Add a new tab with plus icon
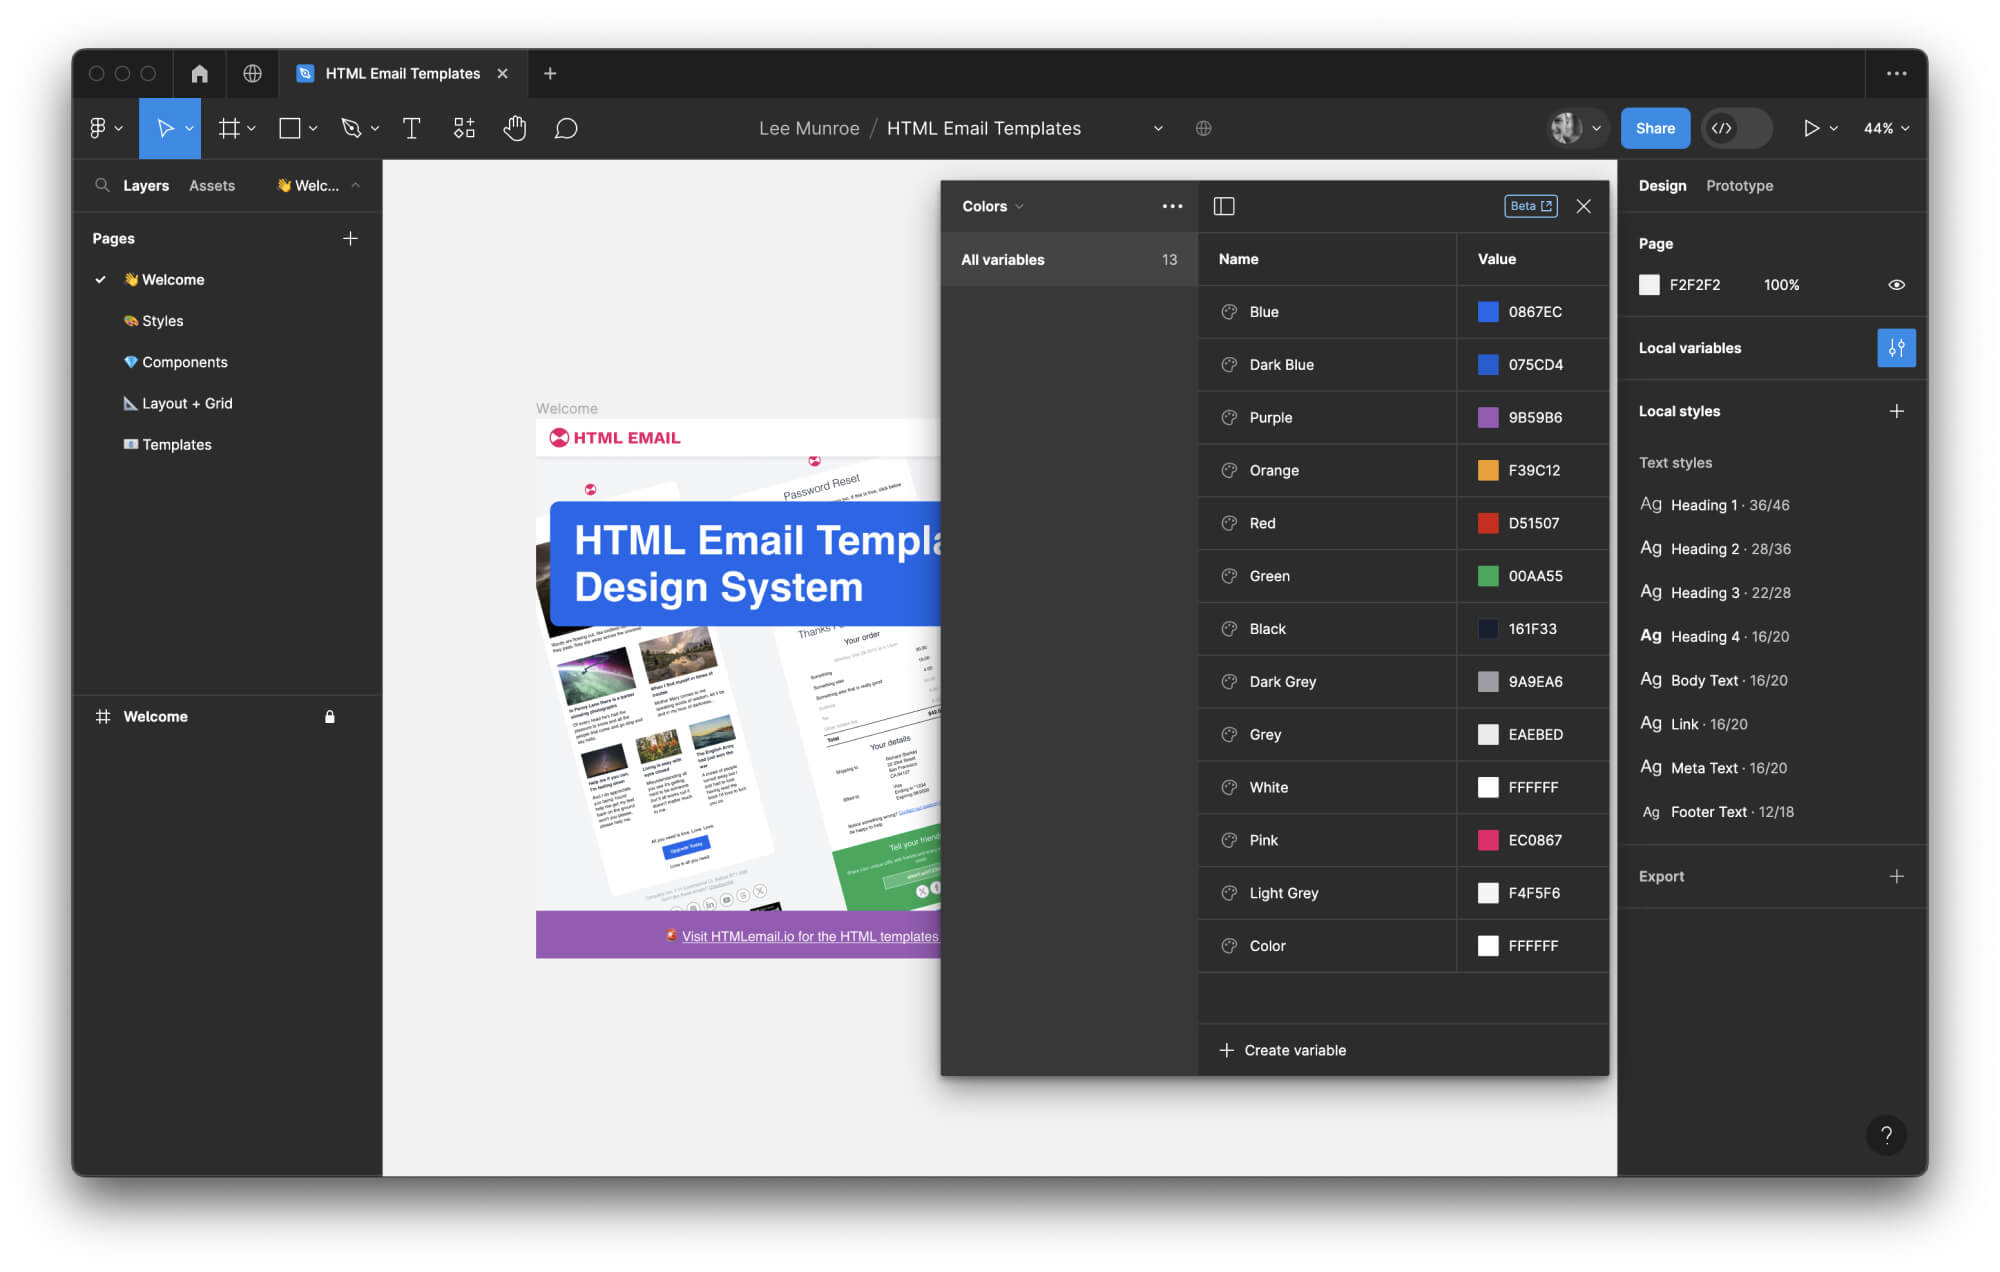2000x1272 pixels. coord(550,73)
